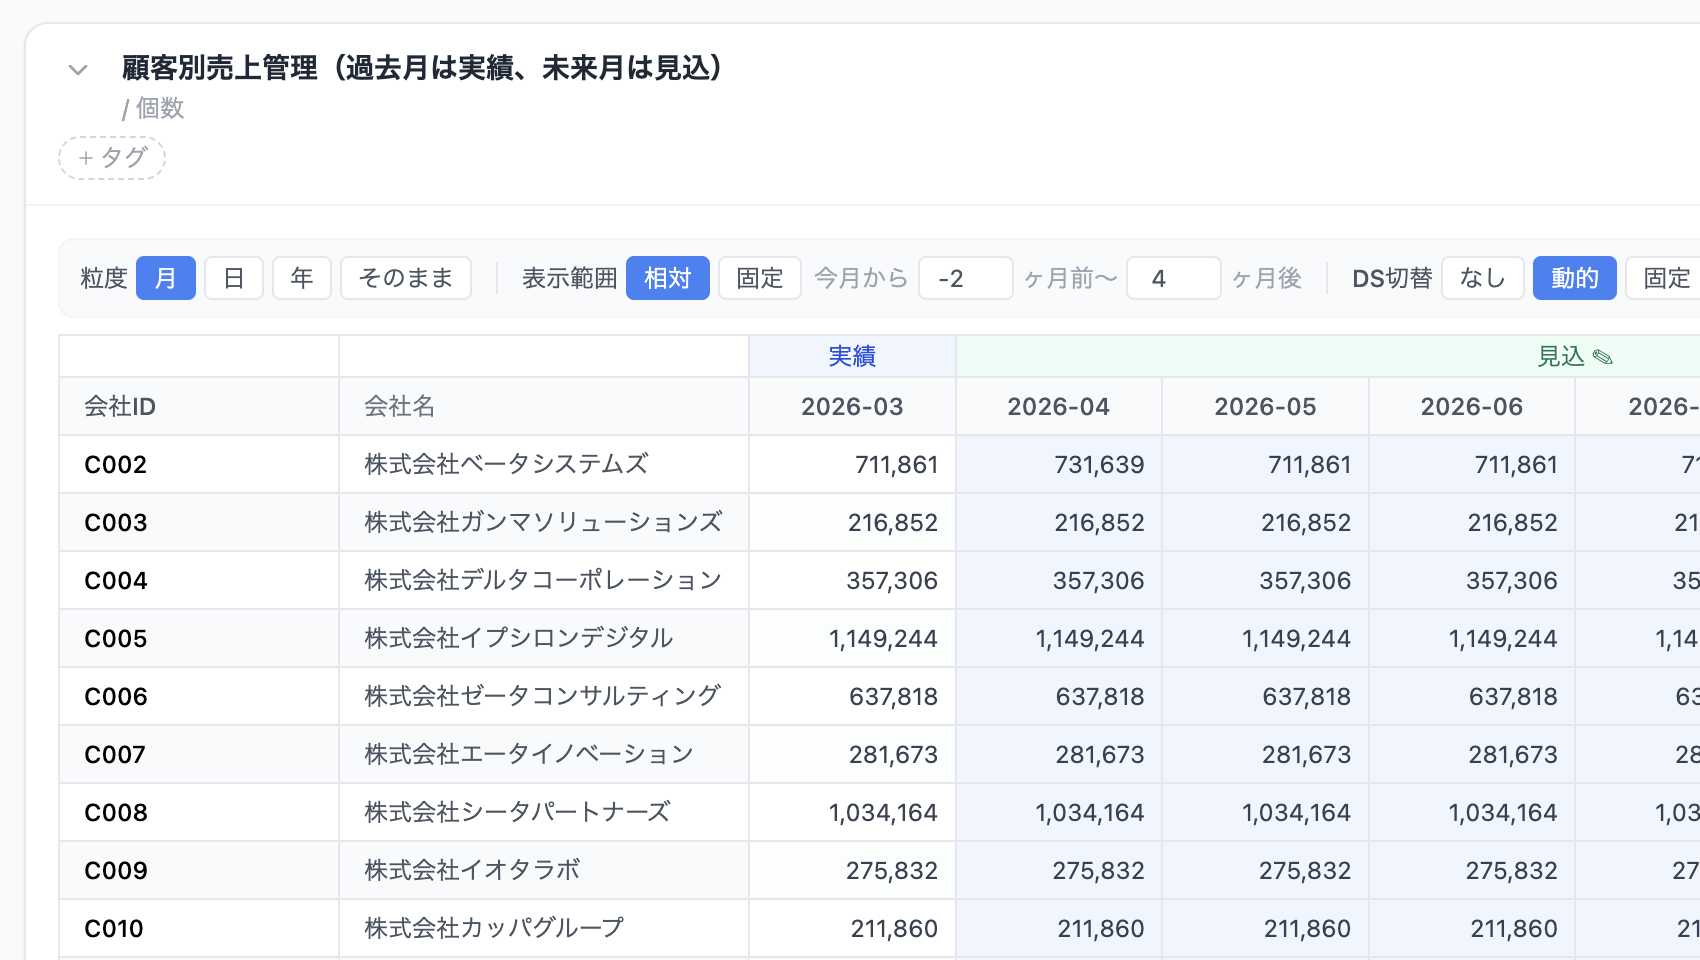
Task: Select C006's 2026-03 value 637,818
Action: [x=852, y=696]
